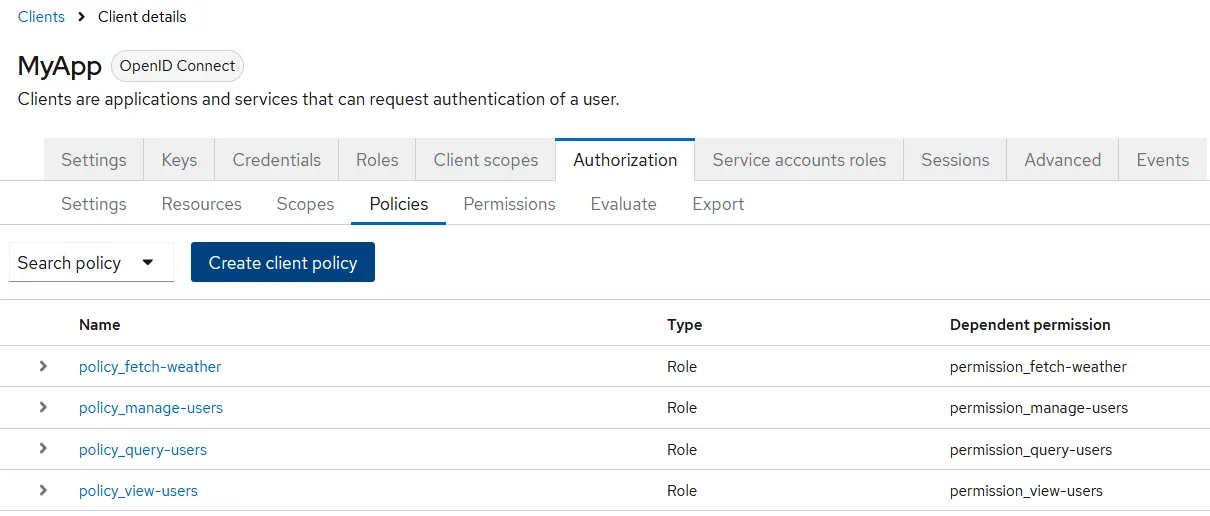Open the policy_view-users policy link
The width and height of the screenshot is (1210, 516).
tap(138, 491)
